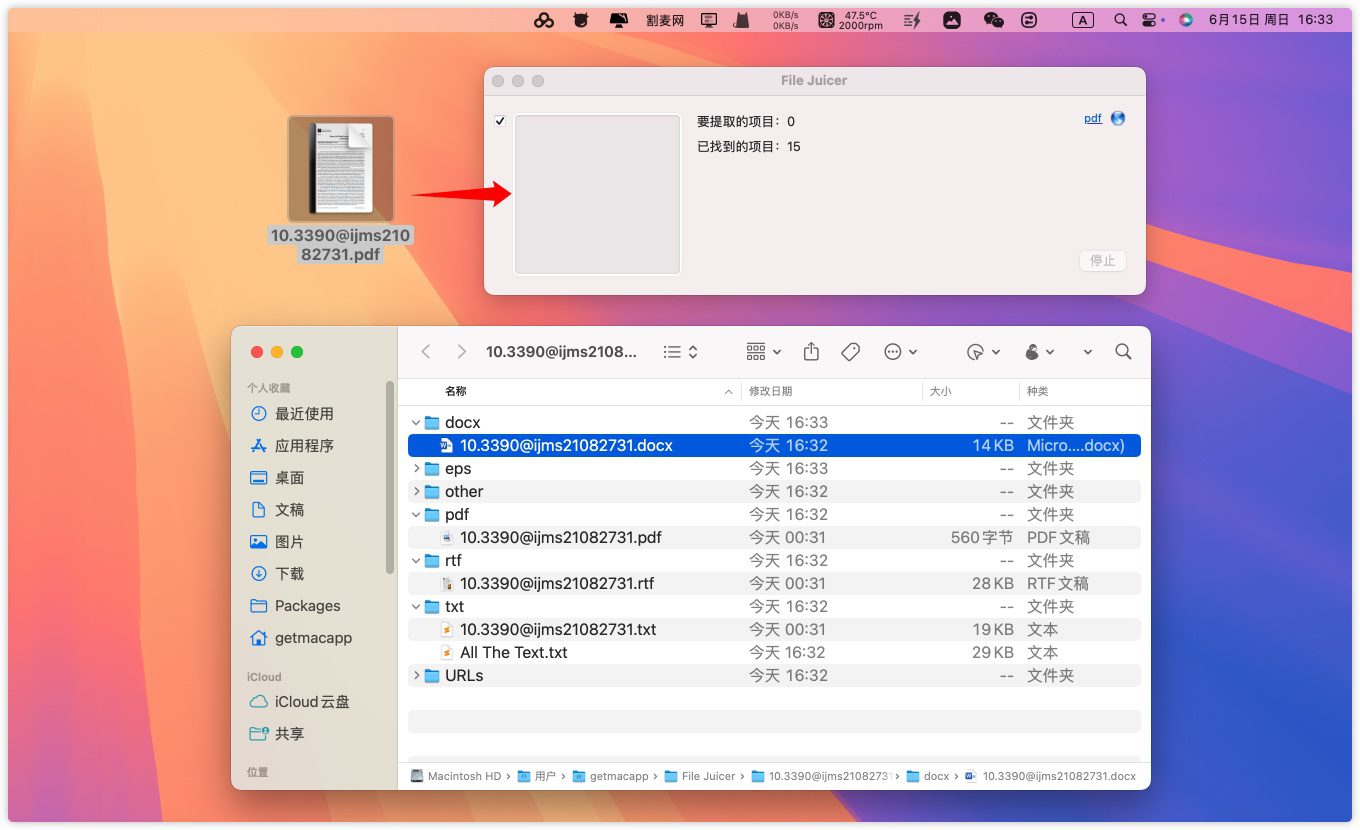
Task: Open Finder search magnifier icon
Action: click(x=1123, y=352)
